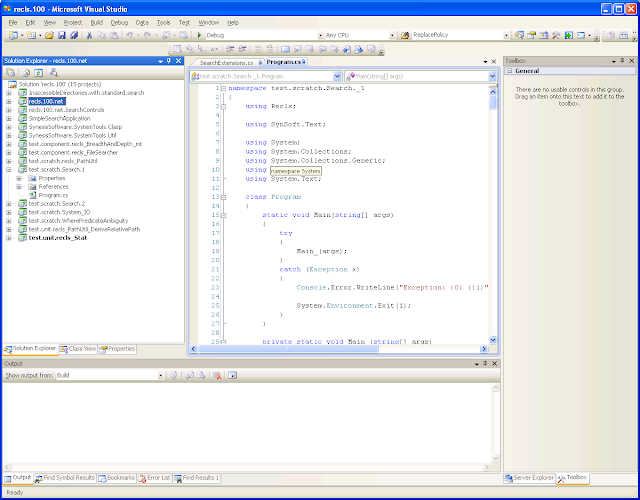
Task: Click the Paste toolbar icon
Action: [x=114, y=36]
